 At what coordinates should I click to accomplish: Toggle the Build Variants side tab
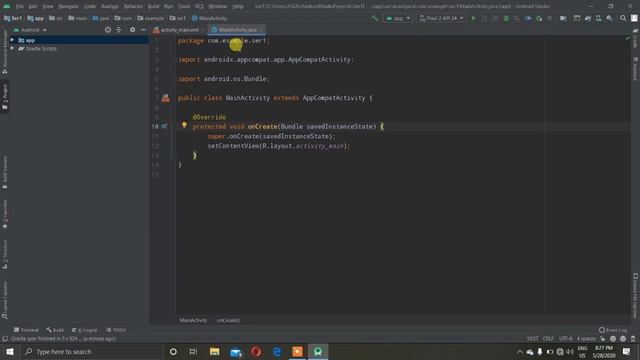(5, 172)
